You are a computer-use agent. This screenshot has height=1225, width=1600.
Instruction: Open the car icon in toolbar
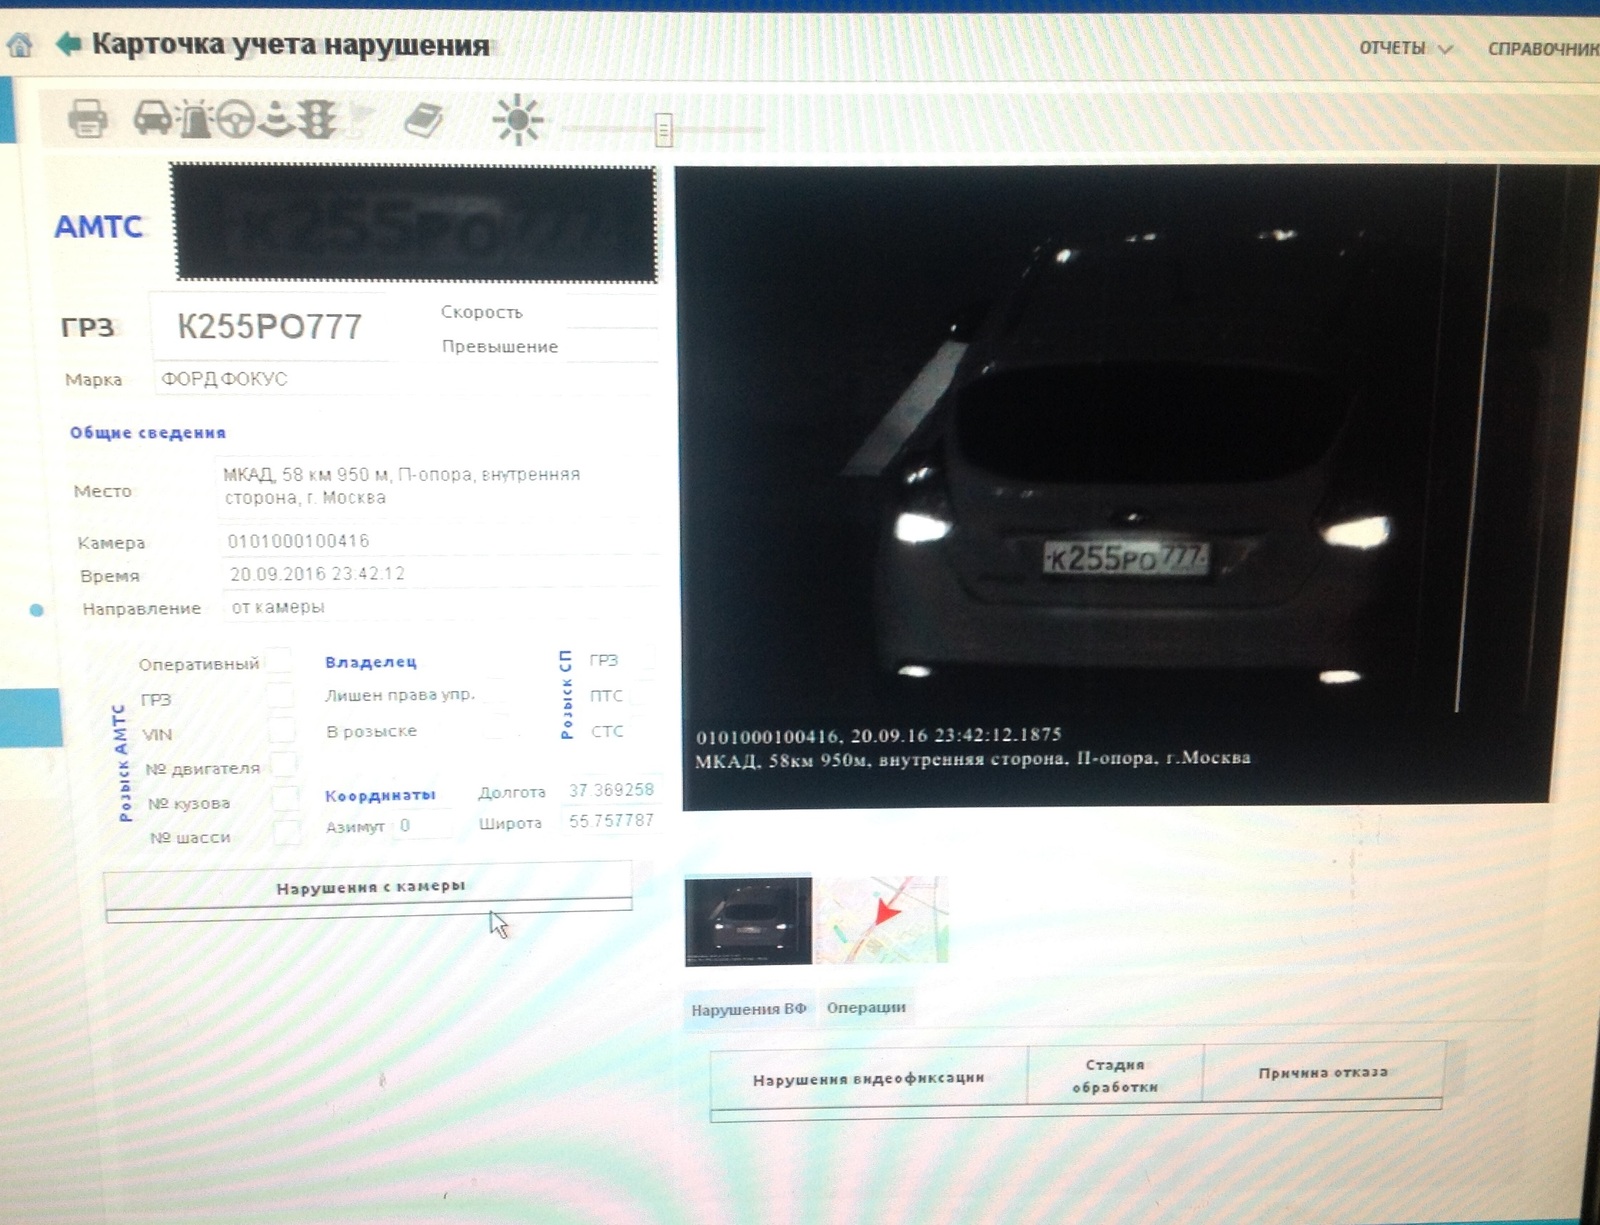152,118
